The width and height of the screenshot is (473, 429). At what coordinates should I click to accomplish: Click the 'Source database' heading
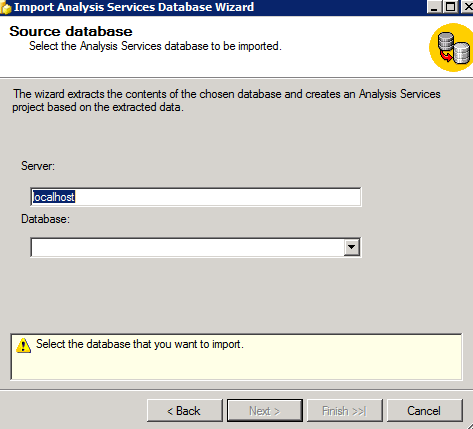click(71, 31)
